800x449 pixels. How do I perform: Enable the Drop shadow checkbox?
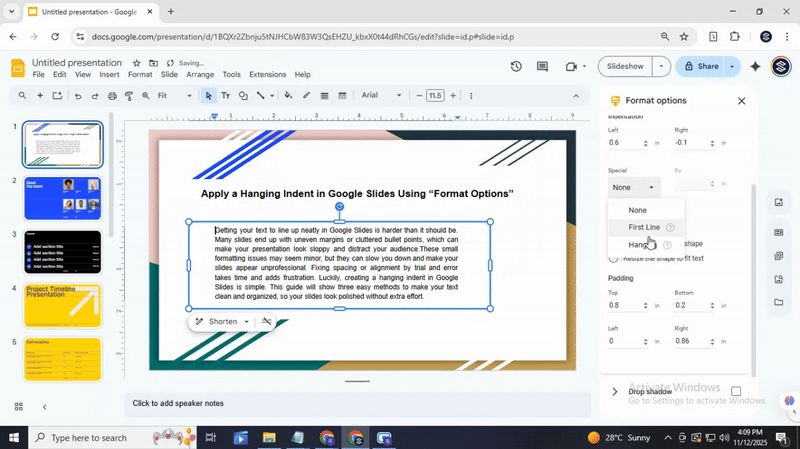point(736,391)
